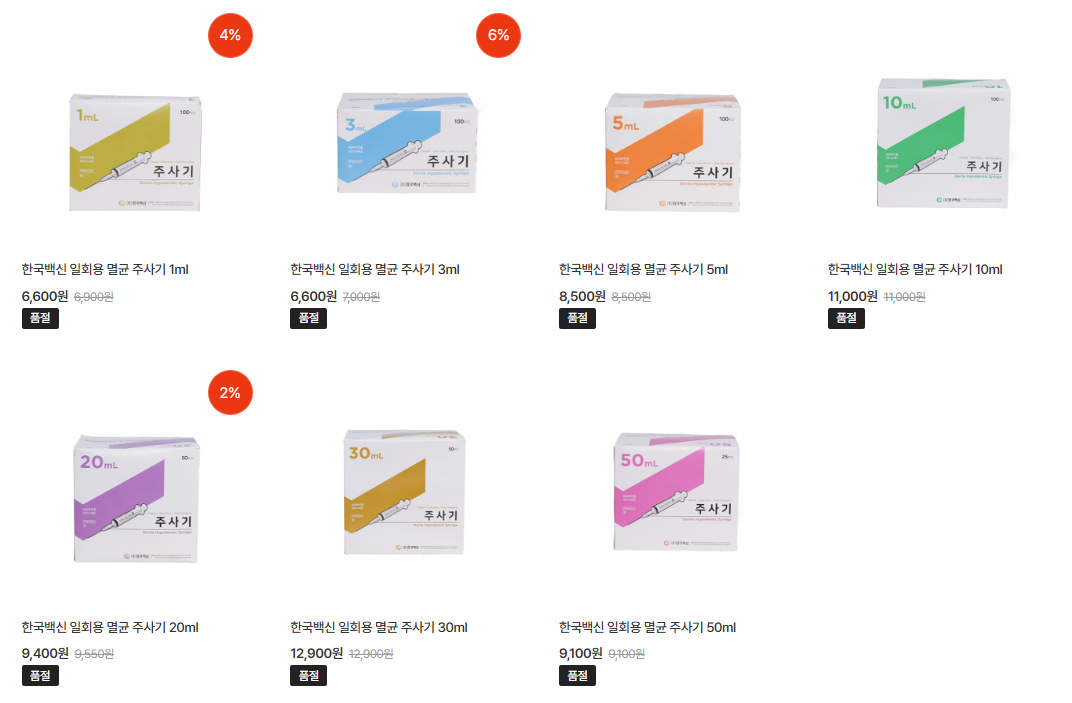
Task: Select the 30ml syringe product image
Action: (x=403, y=497)
